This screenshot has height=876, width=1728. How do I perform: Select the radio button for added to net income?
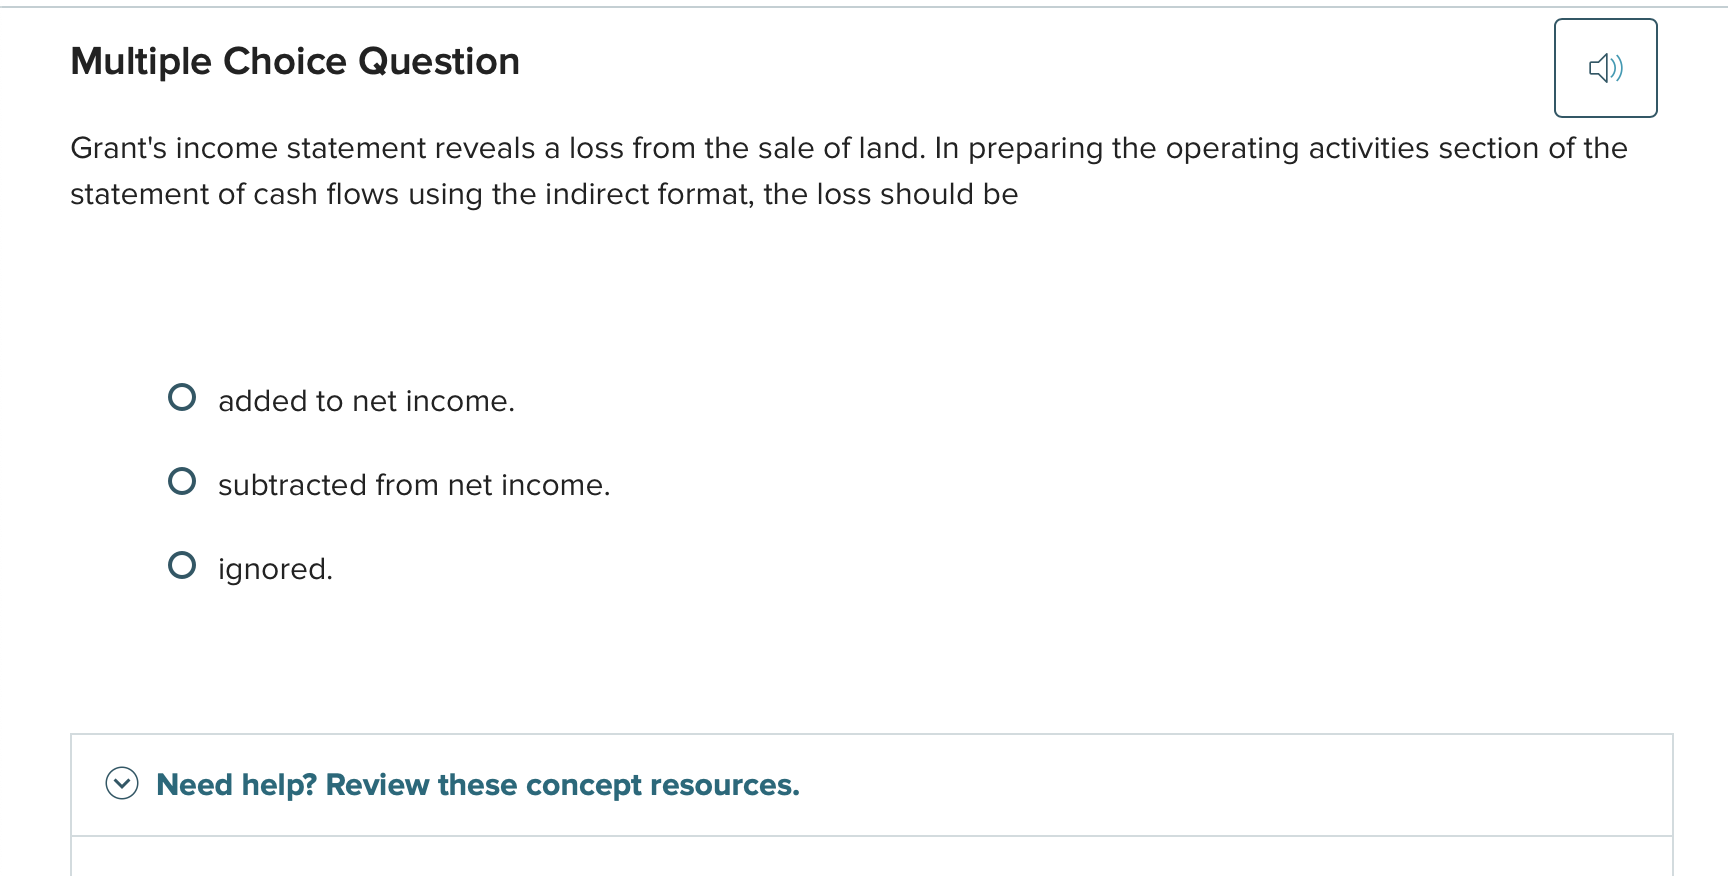pos(181,397)
